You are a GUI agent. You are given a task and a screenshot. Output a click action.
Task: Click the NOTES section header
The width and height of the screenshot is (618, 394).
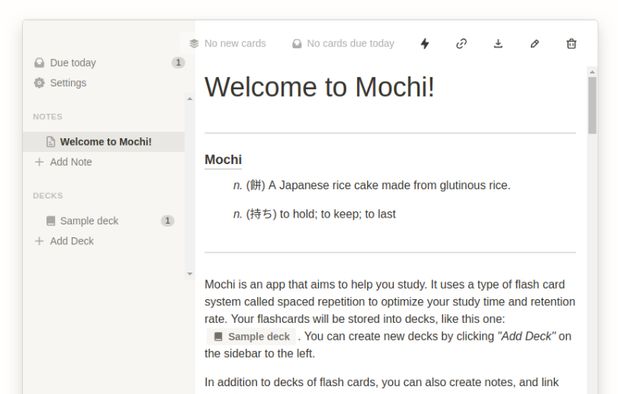[48, 117]
